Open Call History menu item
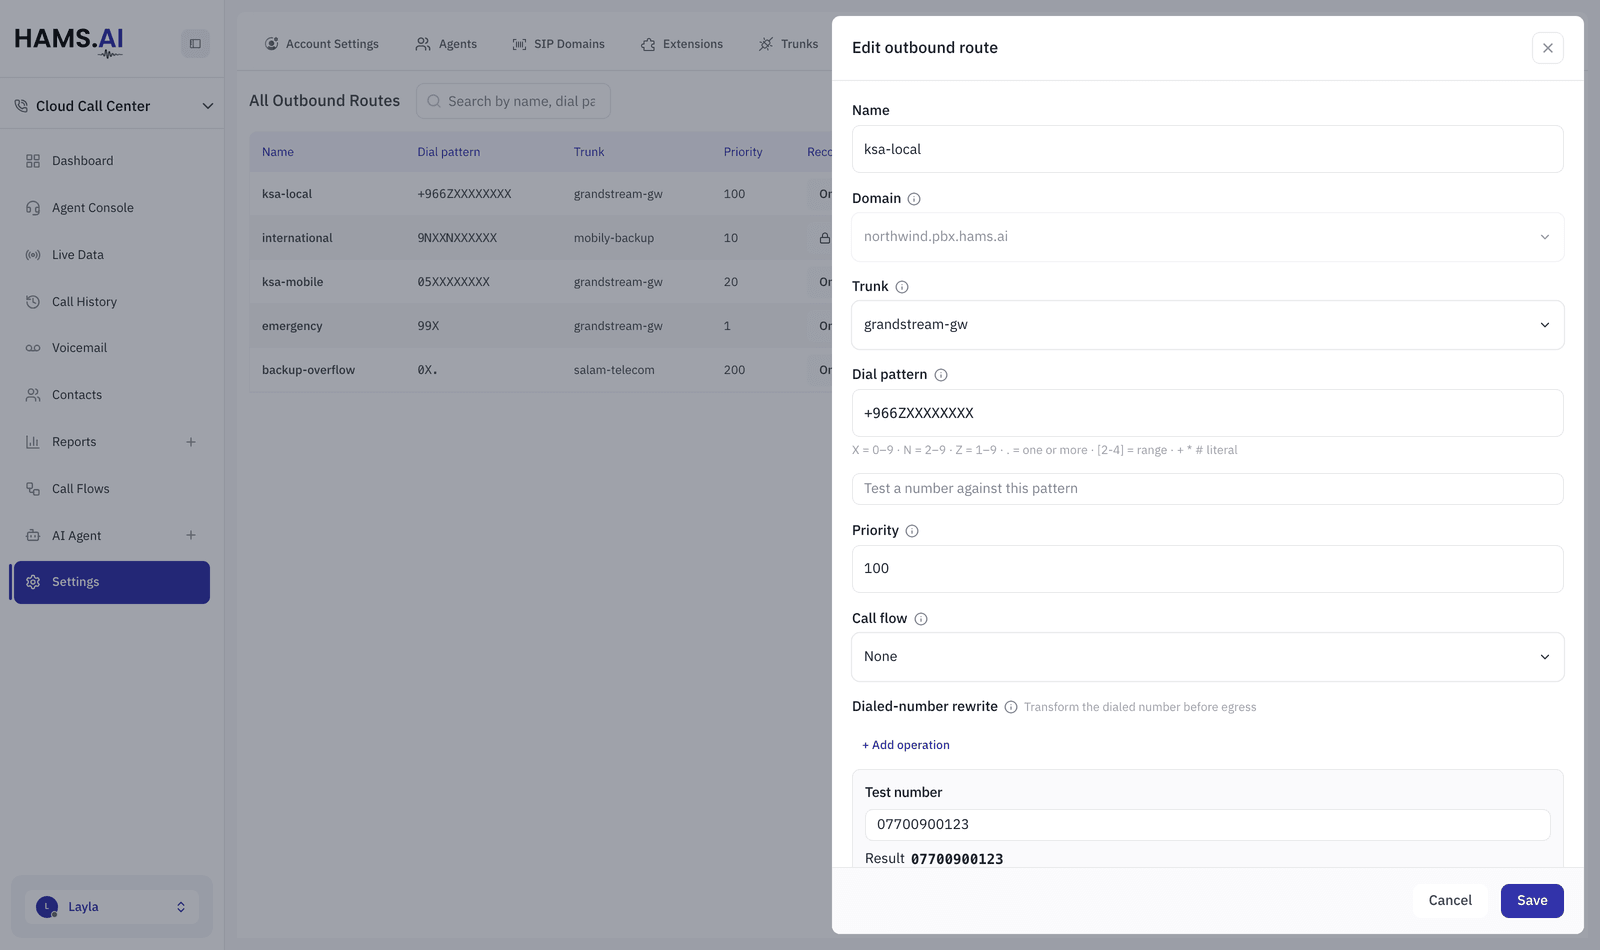1600x950 pixels. point(112,302)
